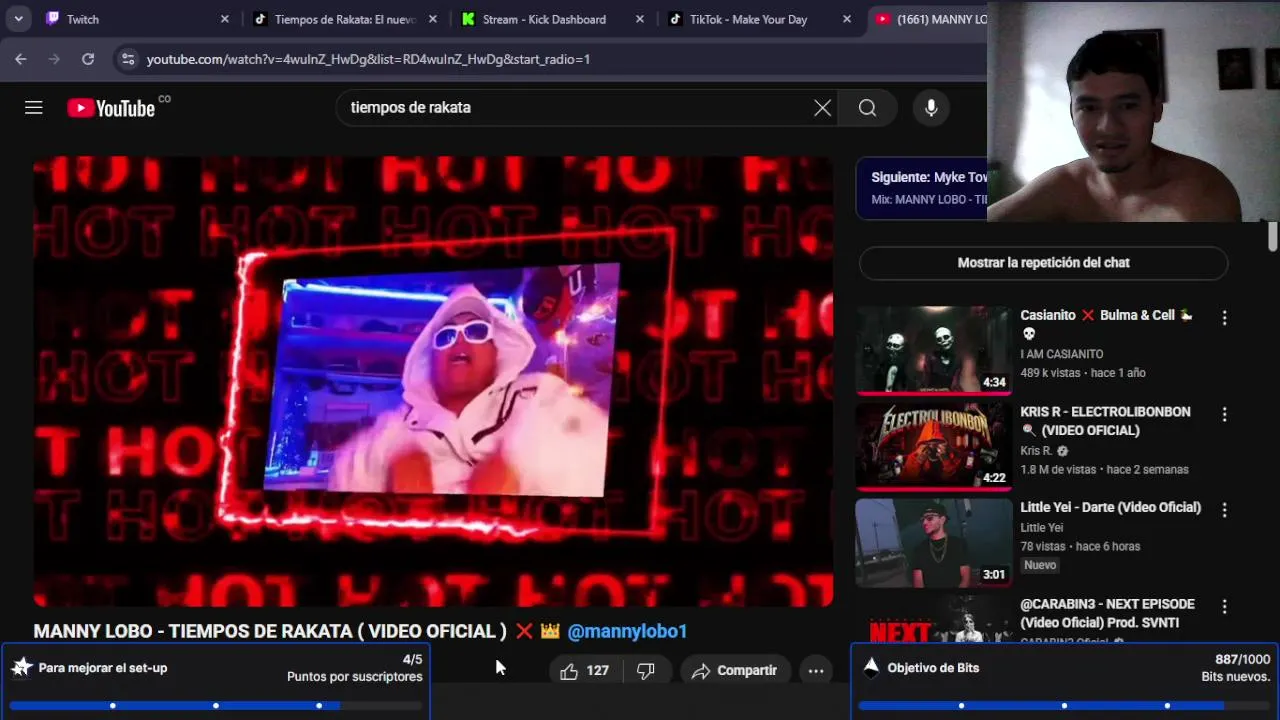Close the Tiempos de Rakata tab
Viewport: 1280px width, 720px height.
(x=432, y=19)
